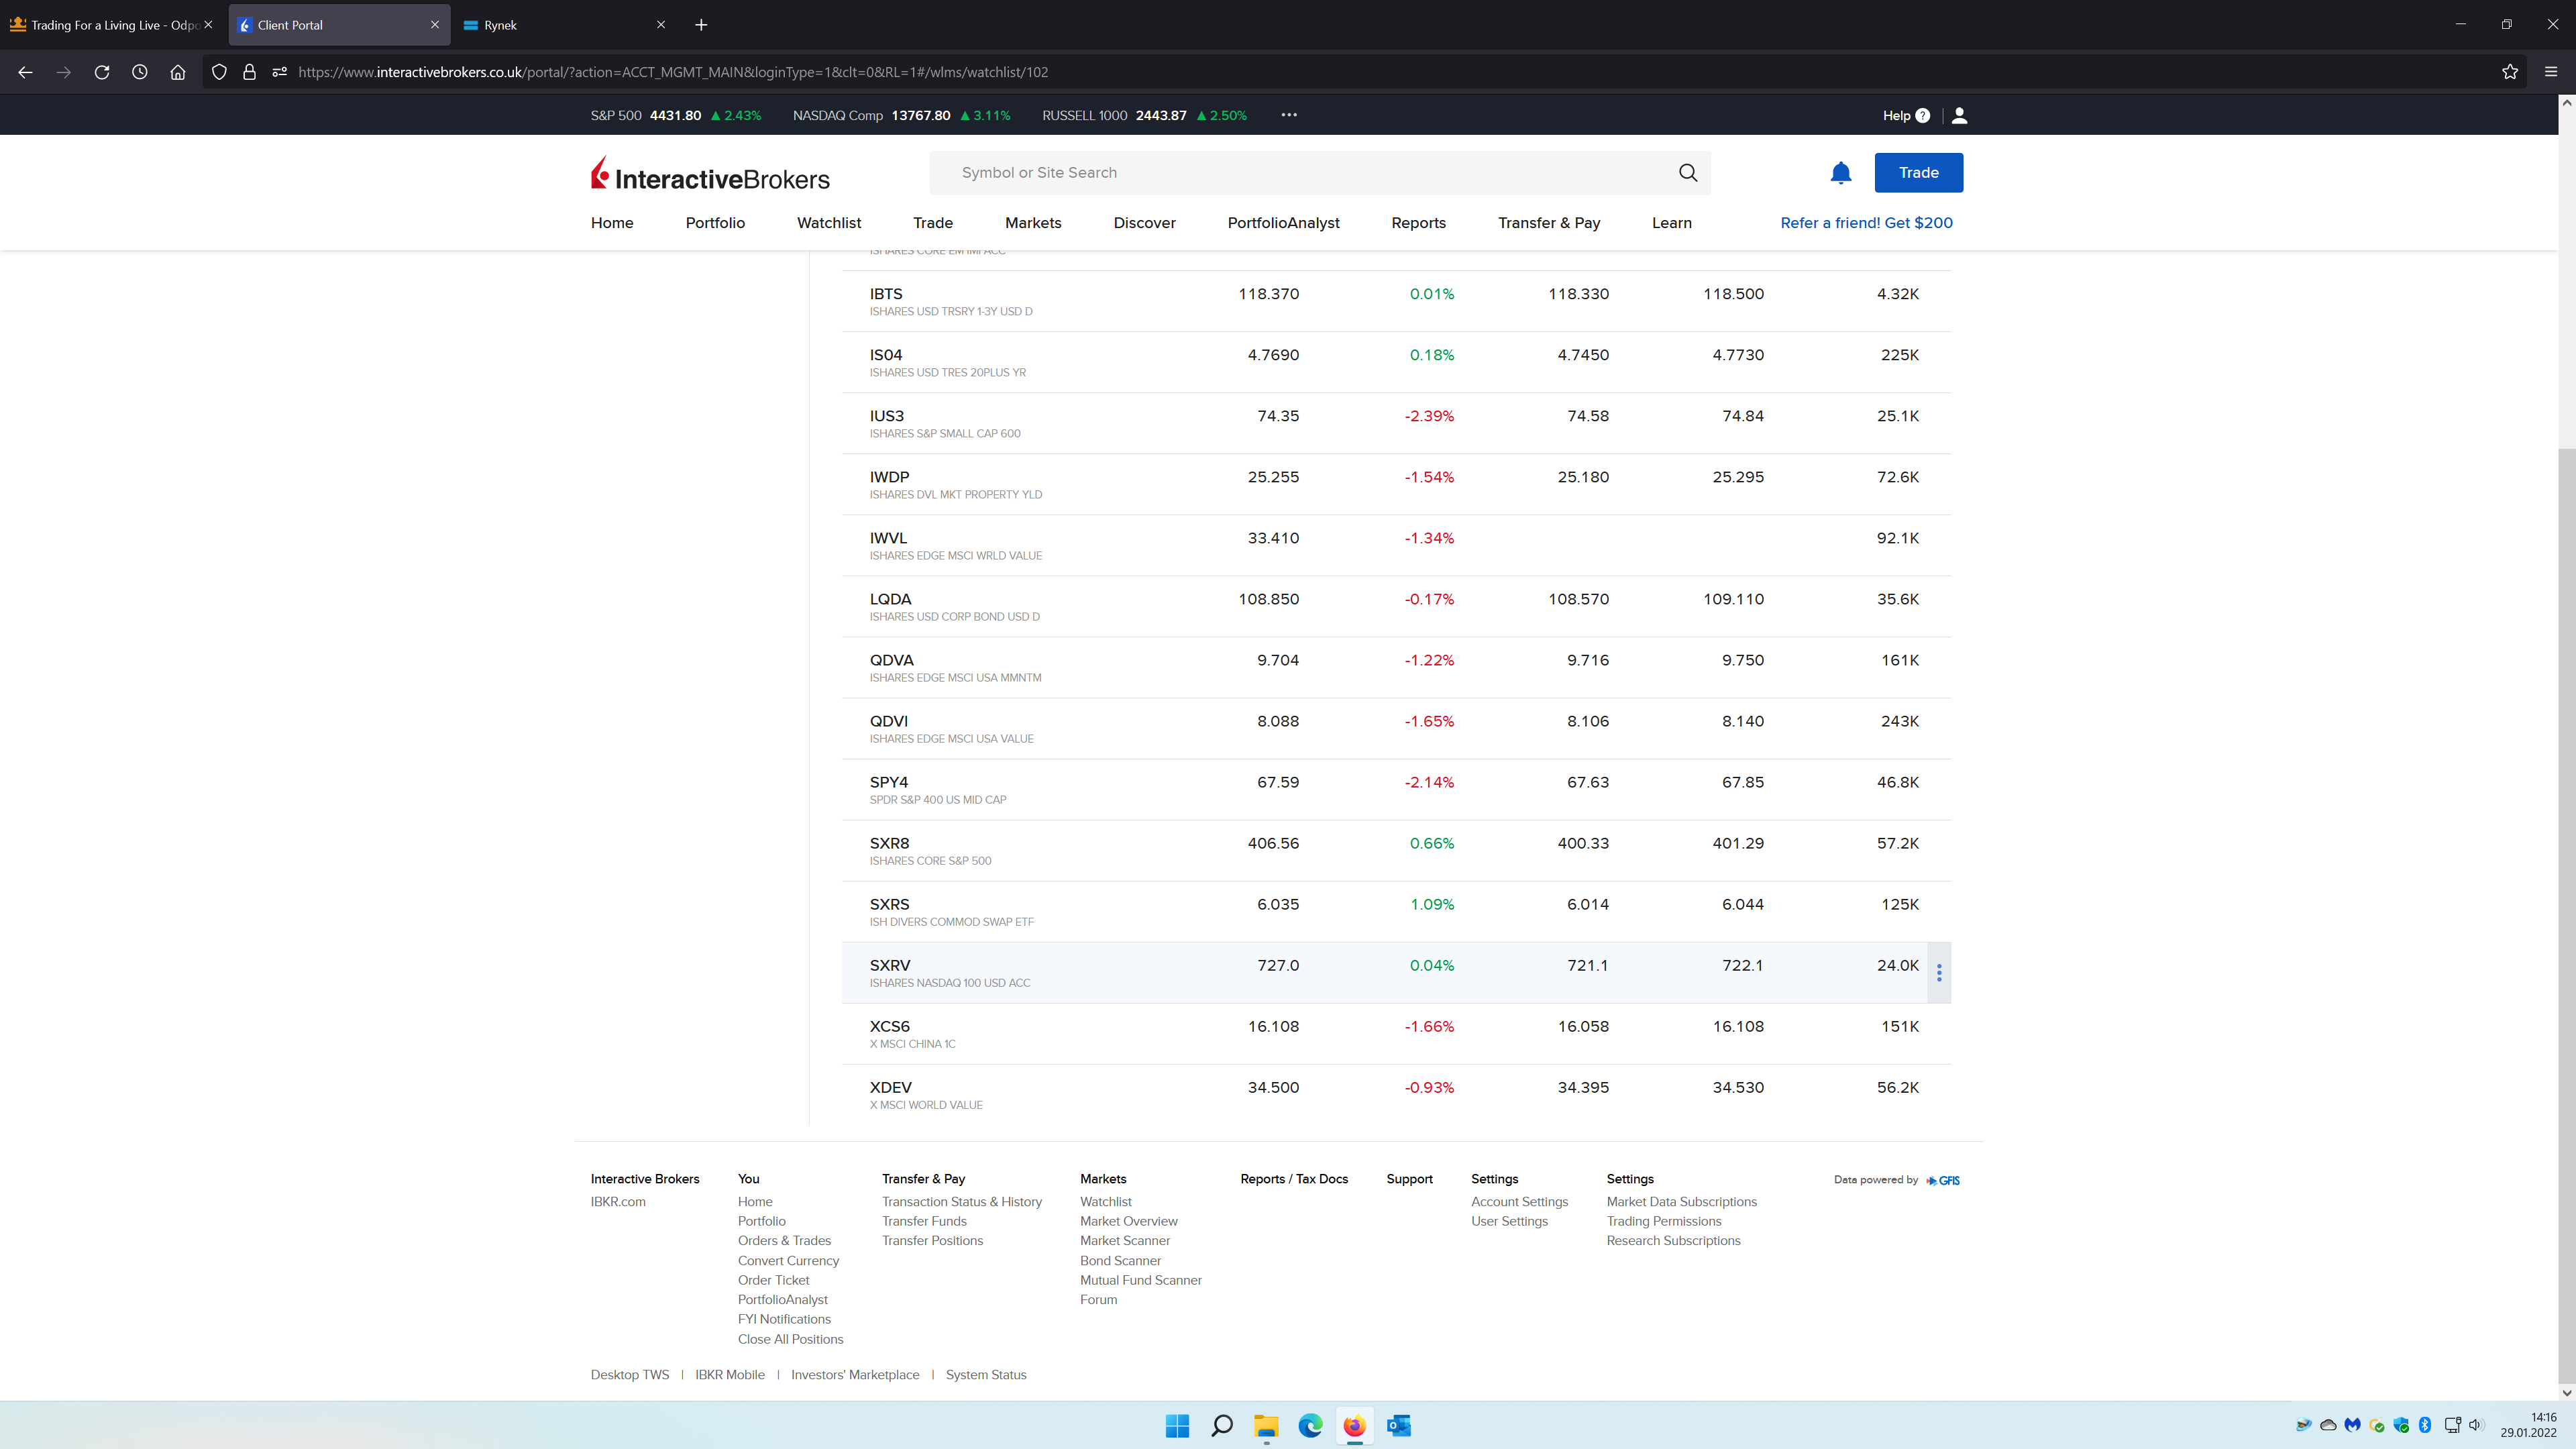The width and height of the screenshot is (2576, 1449).
Task: Click the search magnifier icon
Action: coord(1688,172)
